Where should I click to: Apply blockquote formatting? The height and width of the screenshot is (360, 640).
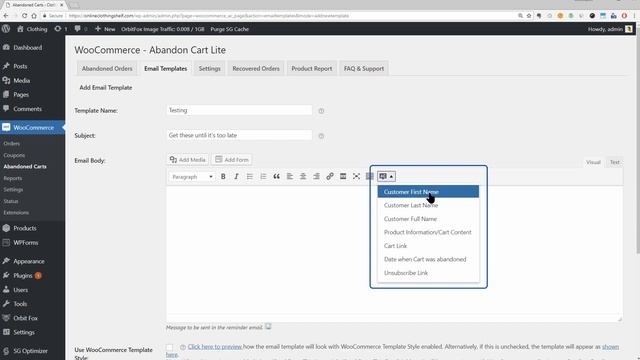point(276,176)
